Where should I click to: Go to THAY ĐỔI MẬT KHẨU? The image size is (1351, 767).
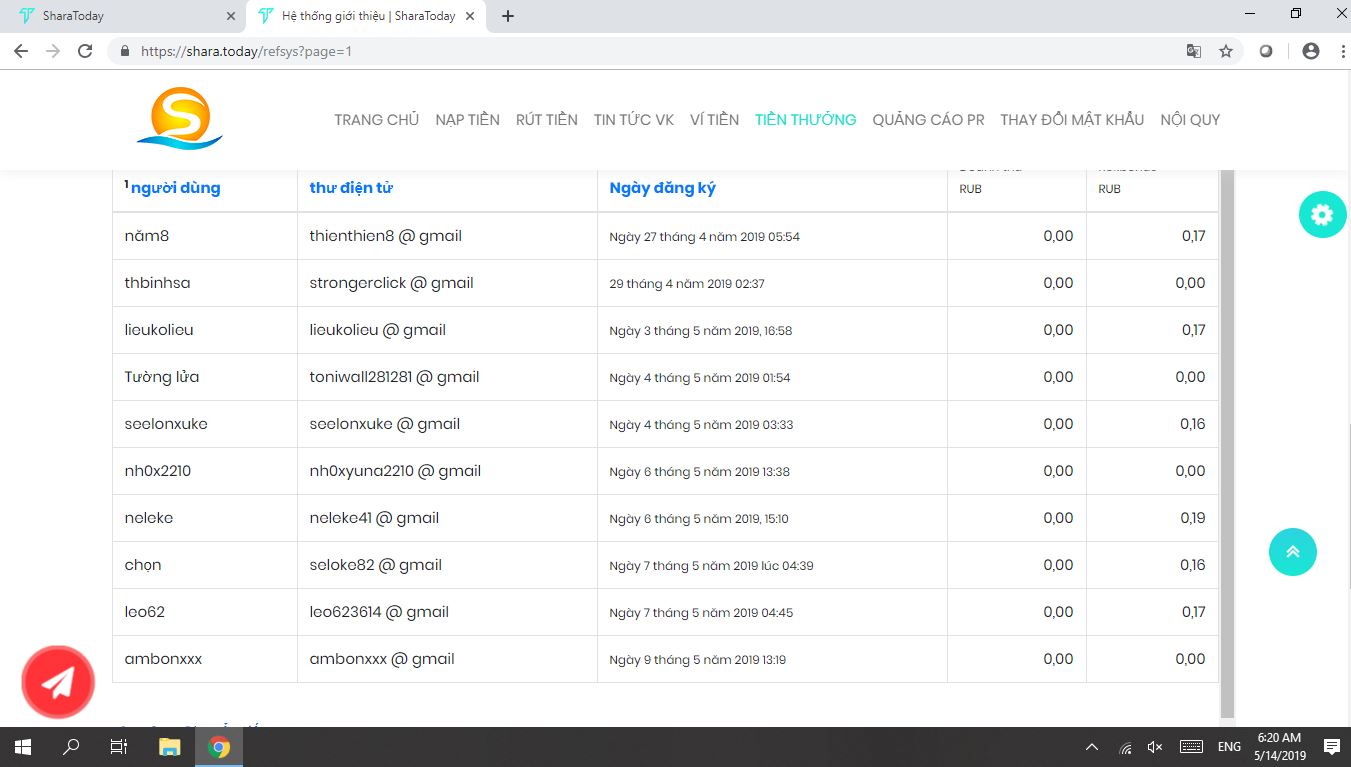1072,120
